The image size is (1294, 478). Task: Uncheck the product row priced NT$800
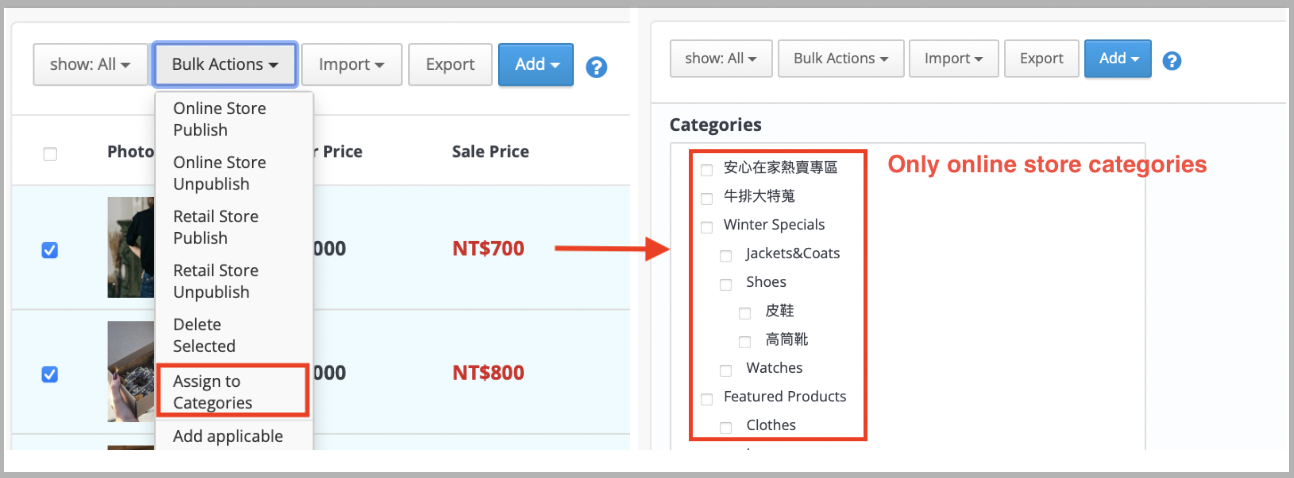[x=50, y=374]
